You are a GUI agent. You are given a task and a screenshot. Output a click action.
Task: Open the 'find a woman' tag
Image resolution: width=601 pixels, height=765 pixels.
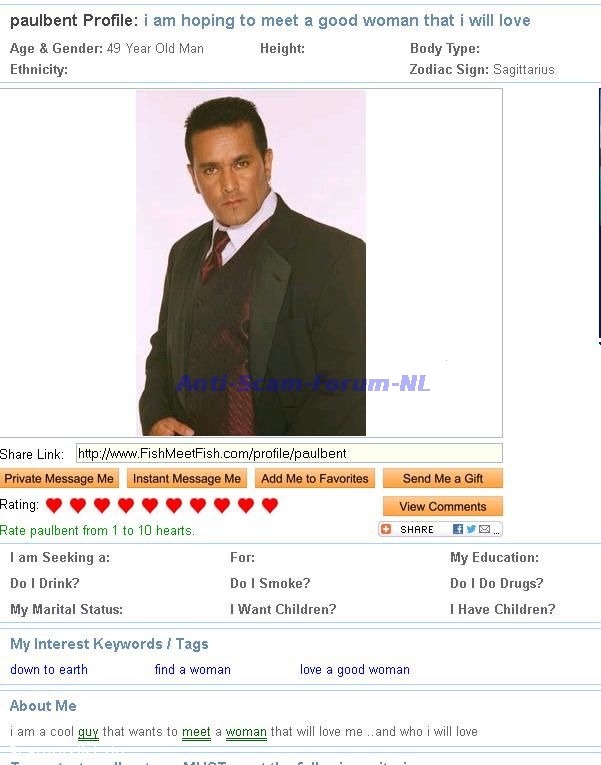[192, 669]
